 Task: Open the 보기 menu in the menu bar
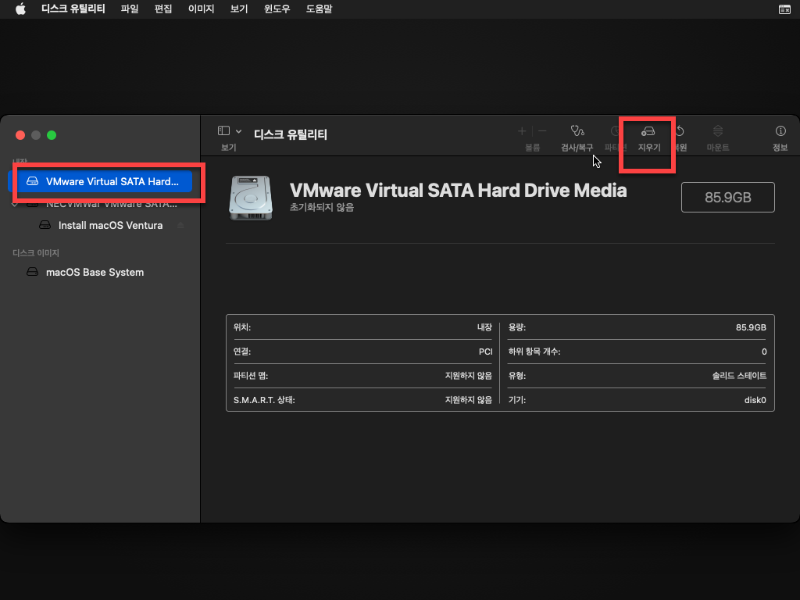(x=239, y=9)
